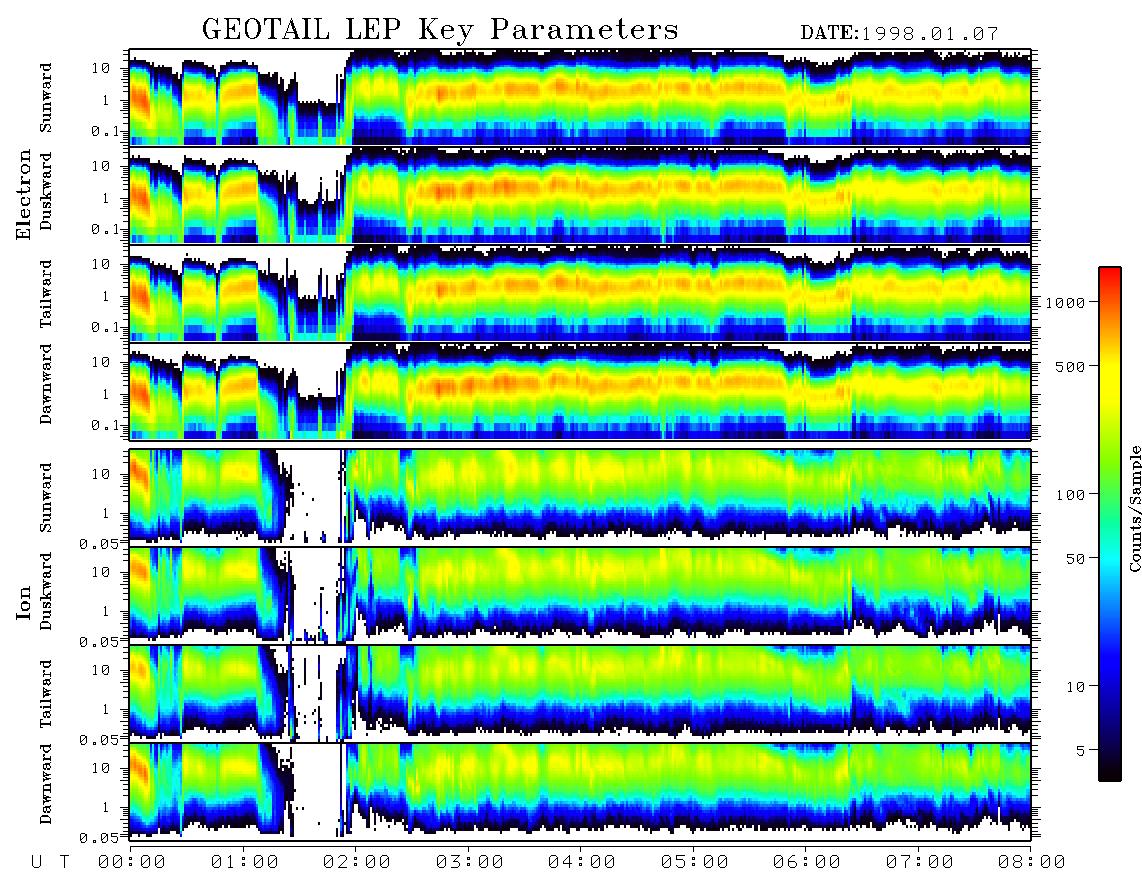Click the Electron Duskward spectrogram panel
Screen dimensions: 1142x880
coord(580,195)
